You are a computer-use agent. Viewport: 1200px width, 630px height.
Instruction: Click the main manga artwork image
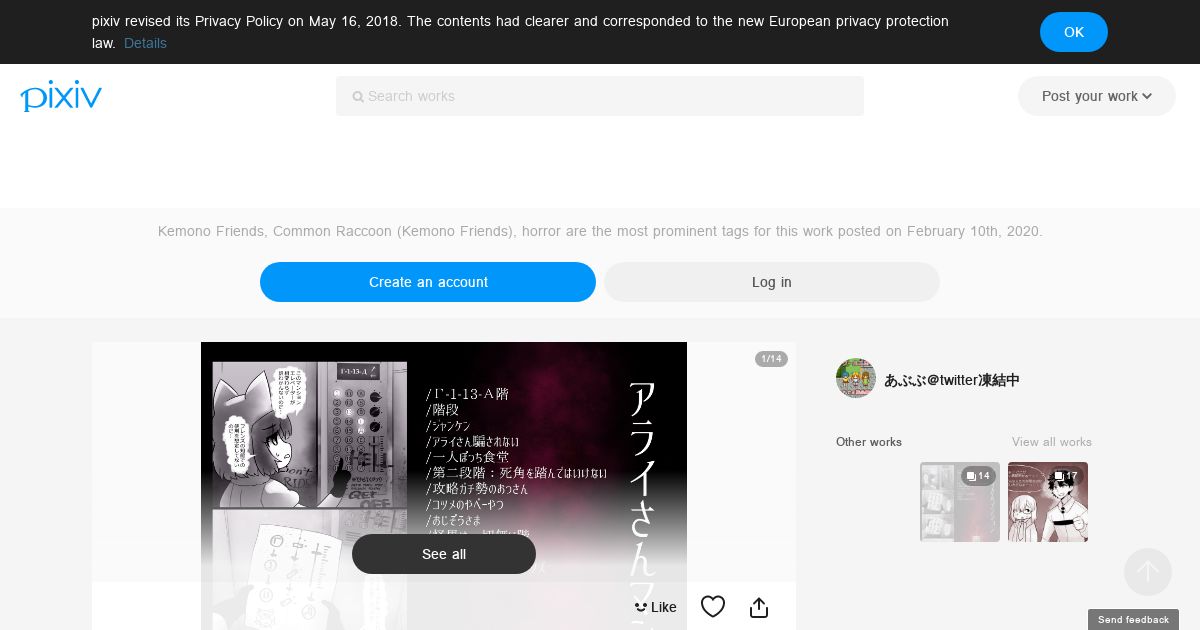pos(444,486)
